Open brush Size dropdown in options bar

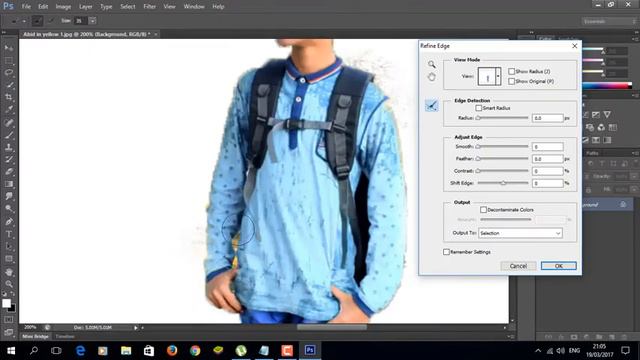tap(93, 21)
